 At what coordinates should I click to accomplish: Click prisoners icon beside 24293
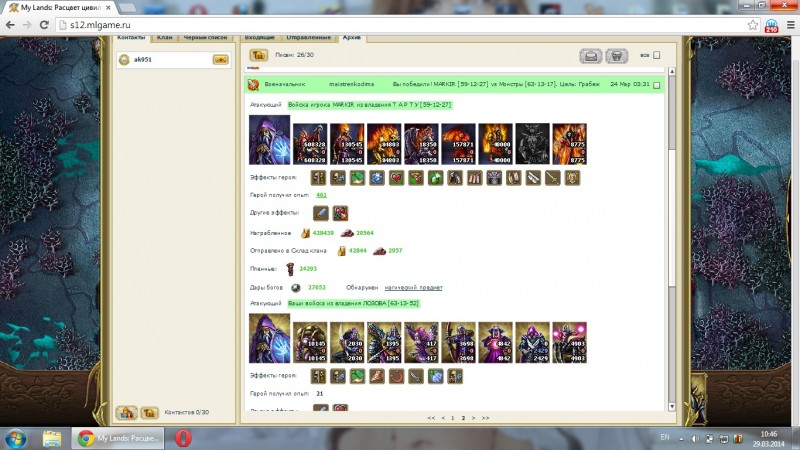290,268
